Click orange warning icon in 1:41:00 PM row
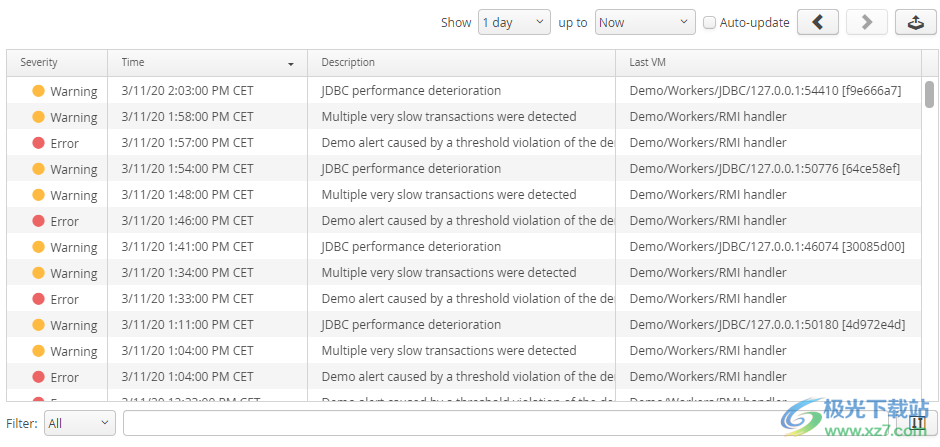The height and width of the screenshot is (447, 940). coord(38,247)
